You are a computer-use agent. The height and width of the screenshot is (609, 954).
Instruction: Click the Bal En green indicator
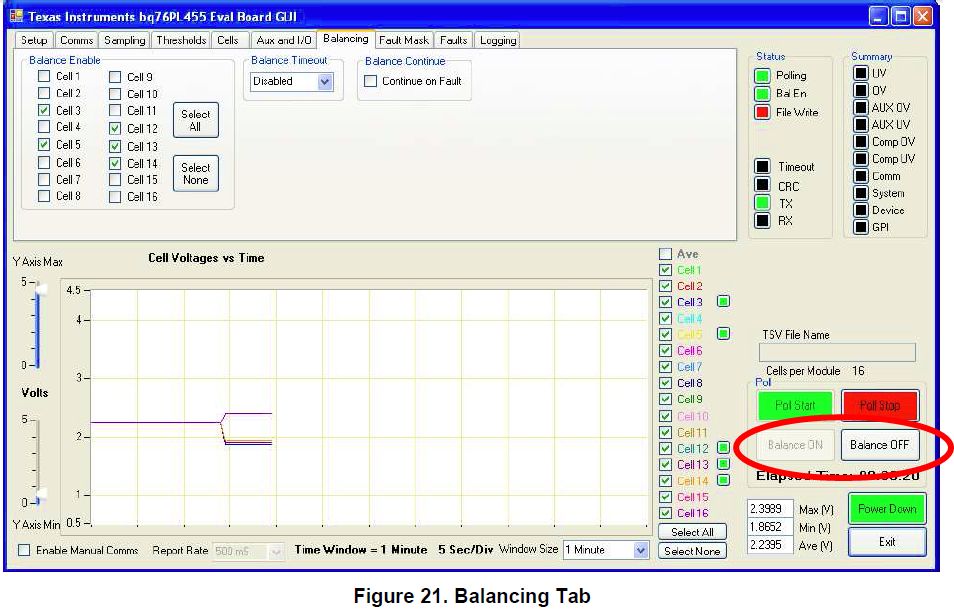762,94
